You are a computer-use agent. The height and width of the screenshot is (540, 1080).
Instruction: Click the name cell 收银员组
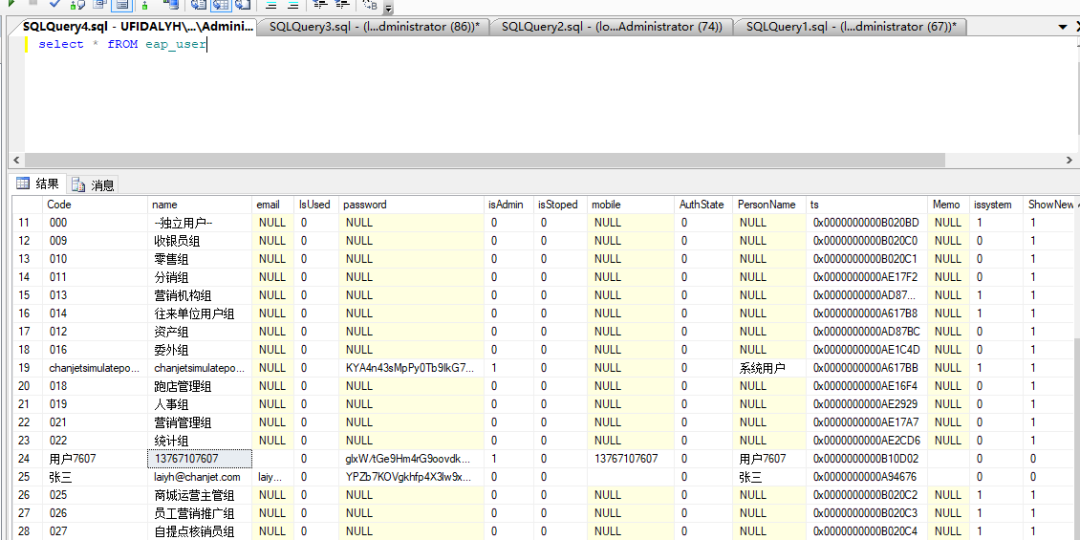click(x=200, y=241)
